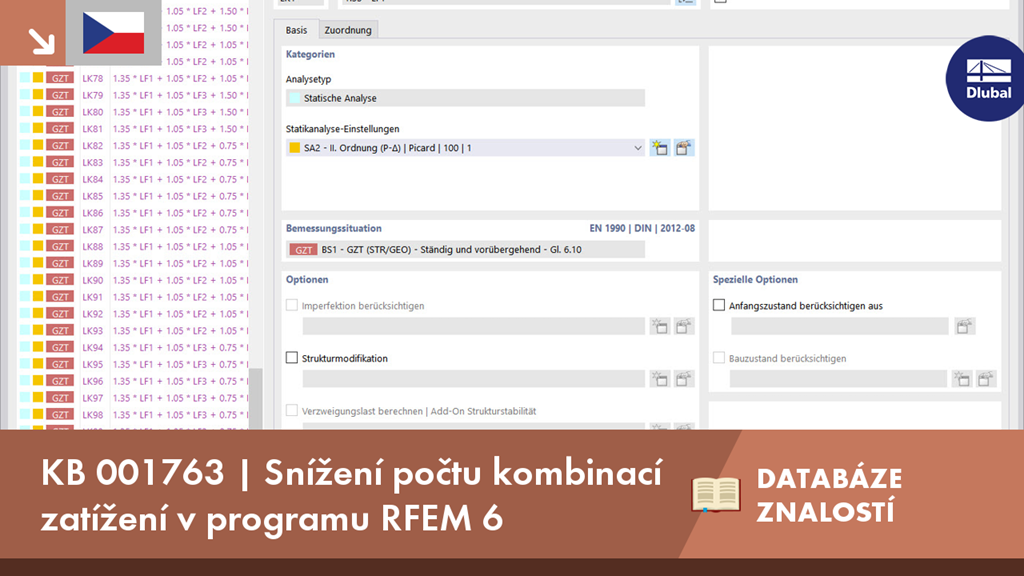Screen dimensions: 1024x576
Task: Click new structure modification icon
Action: [x=660, y=379]
